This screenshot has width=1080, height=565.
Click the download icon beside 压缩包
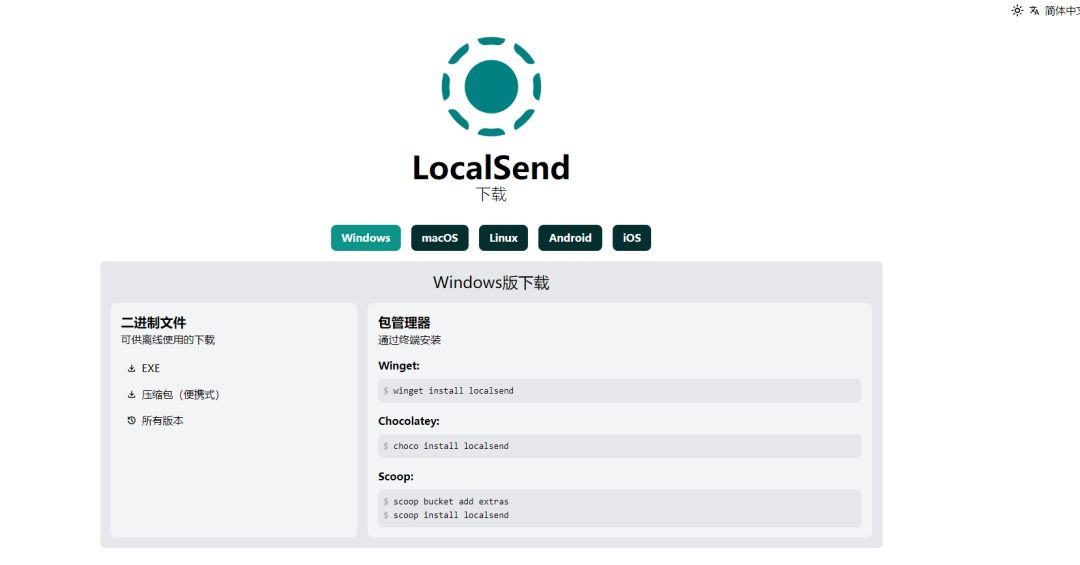coord(131,395)
